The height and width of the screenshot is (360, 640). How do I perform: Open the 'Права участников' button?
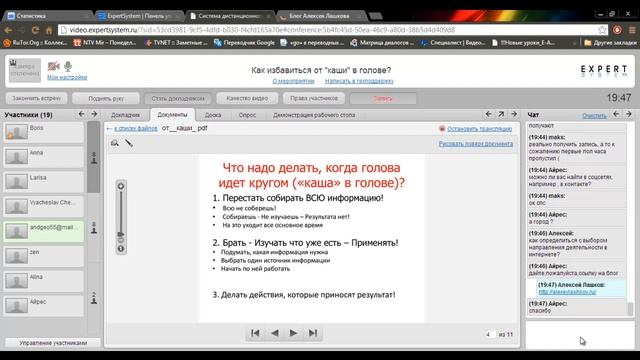314,98
